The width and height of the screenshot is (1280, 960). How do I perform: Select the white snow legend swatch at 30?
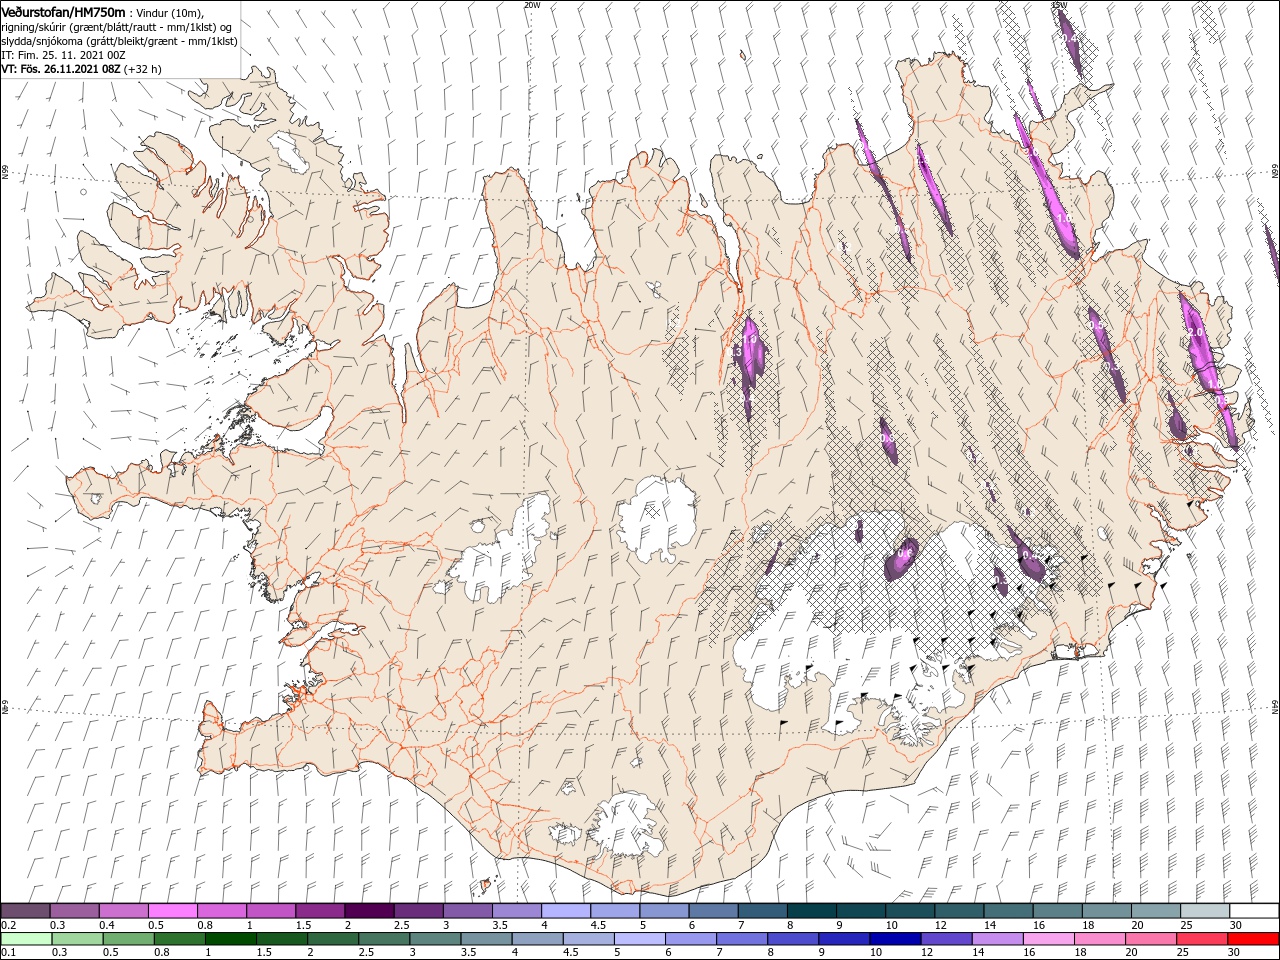1252,911
